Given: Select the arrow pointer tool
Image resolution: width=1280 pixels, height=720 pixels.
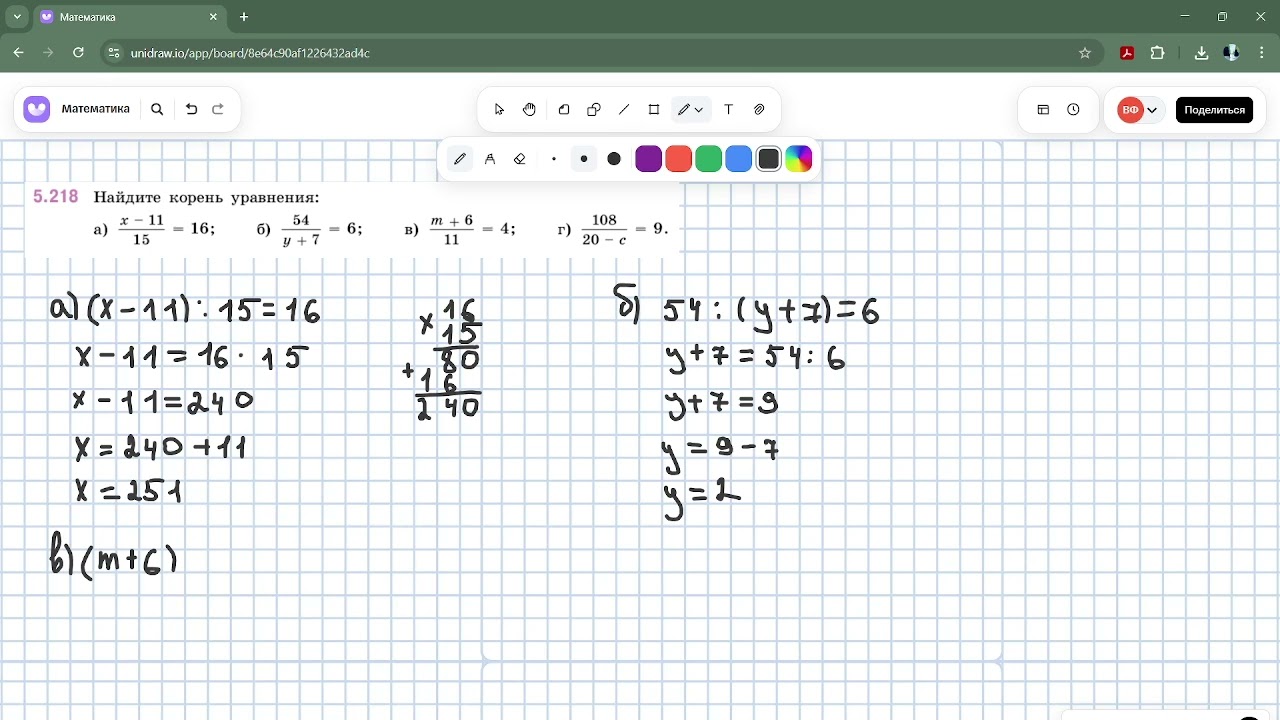Looking at the screenshot, I should tap(499, 110).
